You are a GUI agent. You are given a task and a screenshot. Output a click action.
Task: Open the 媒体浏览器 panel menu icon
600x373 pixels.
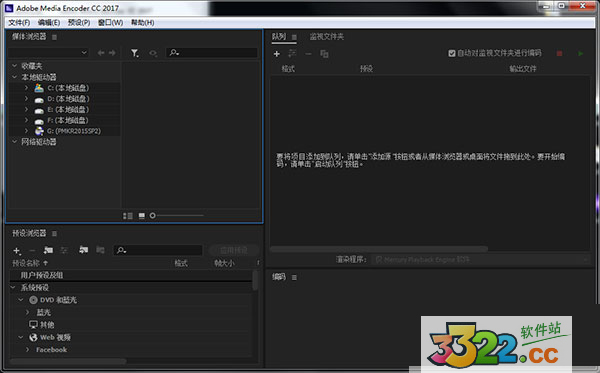(54, 37)
